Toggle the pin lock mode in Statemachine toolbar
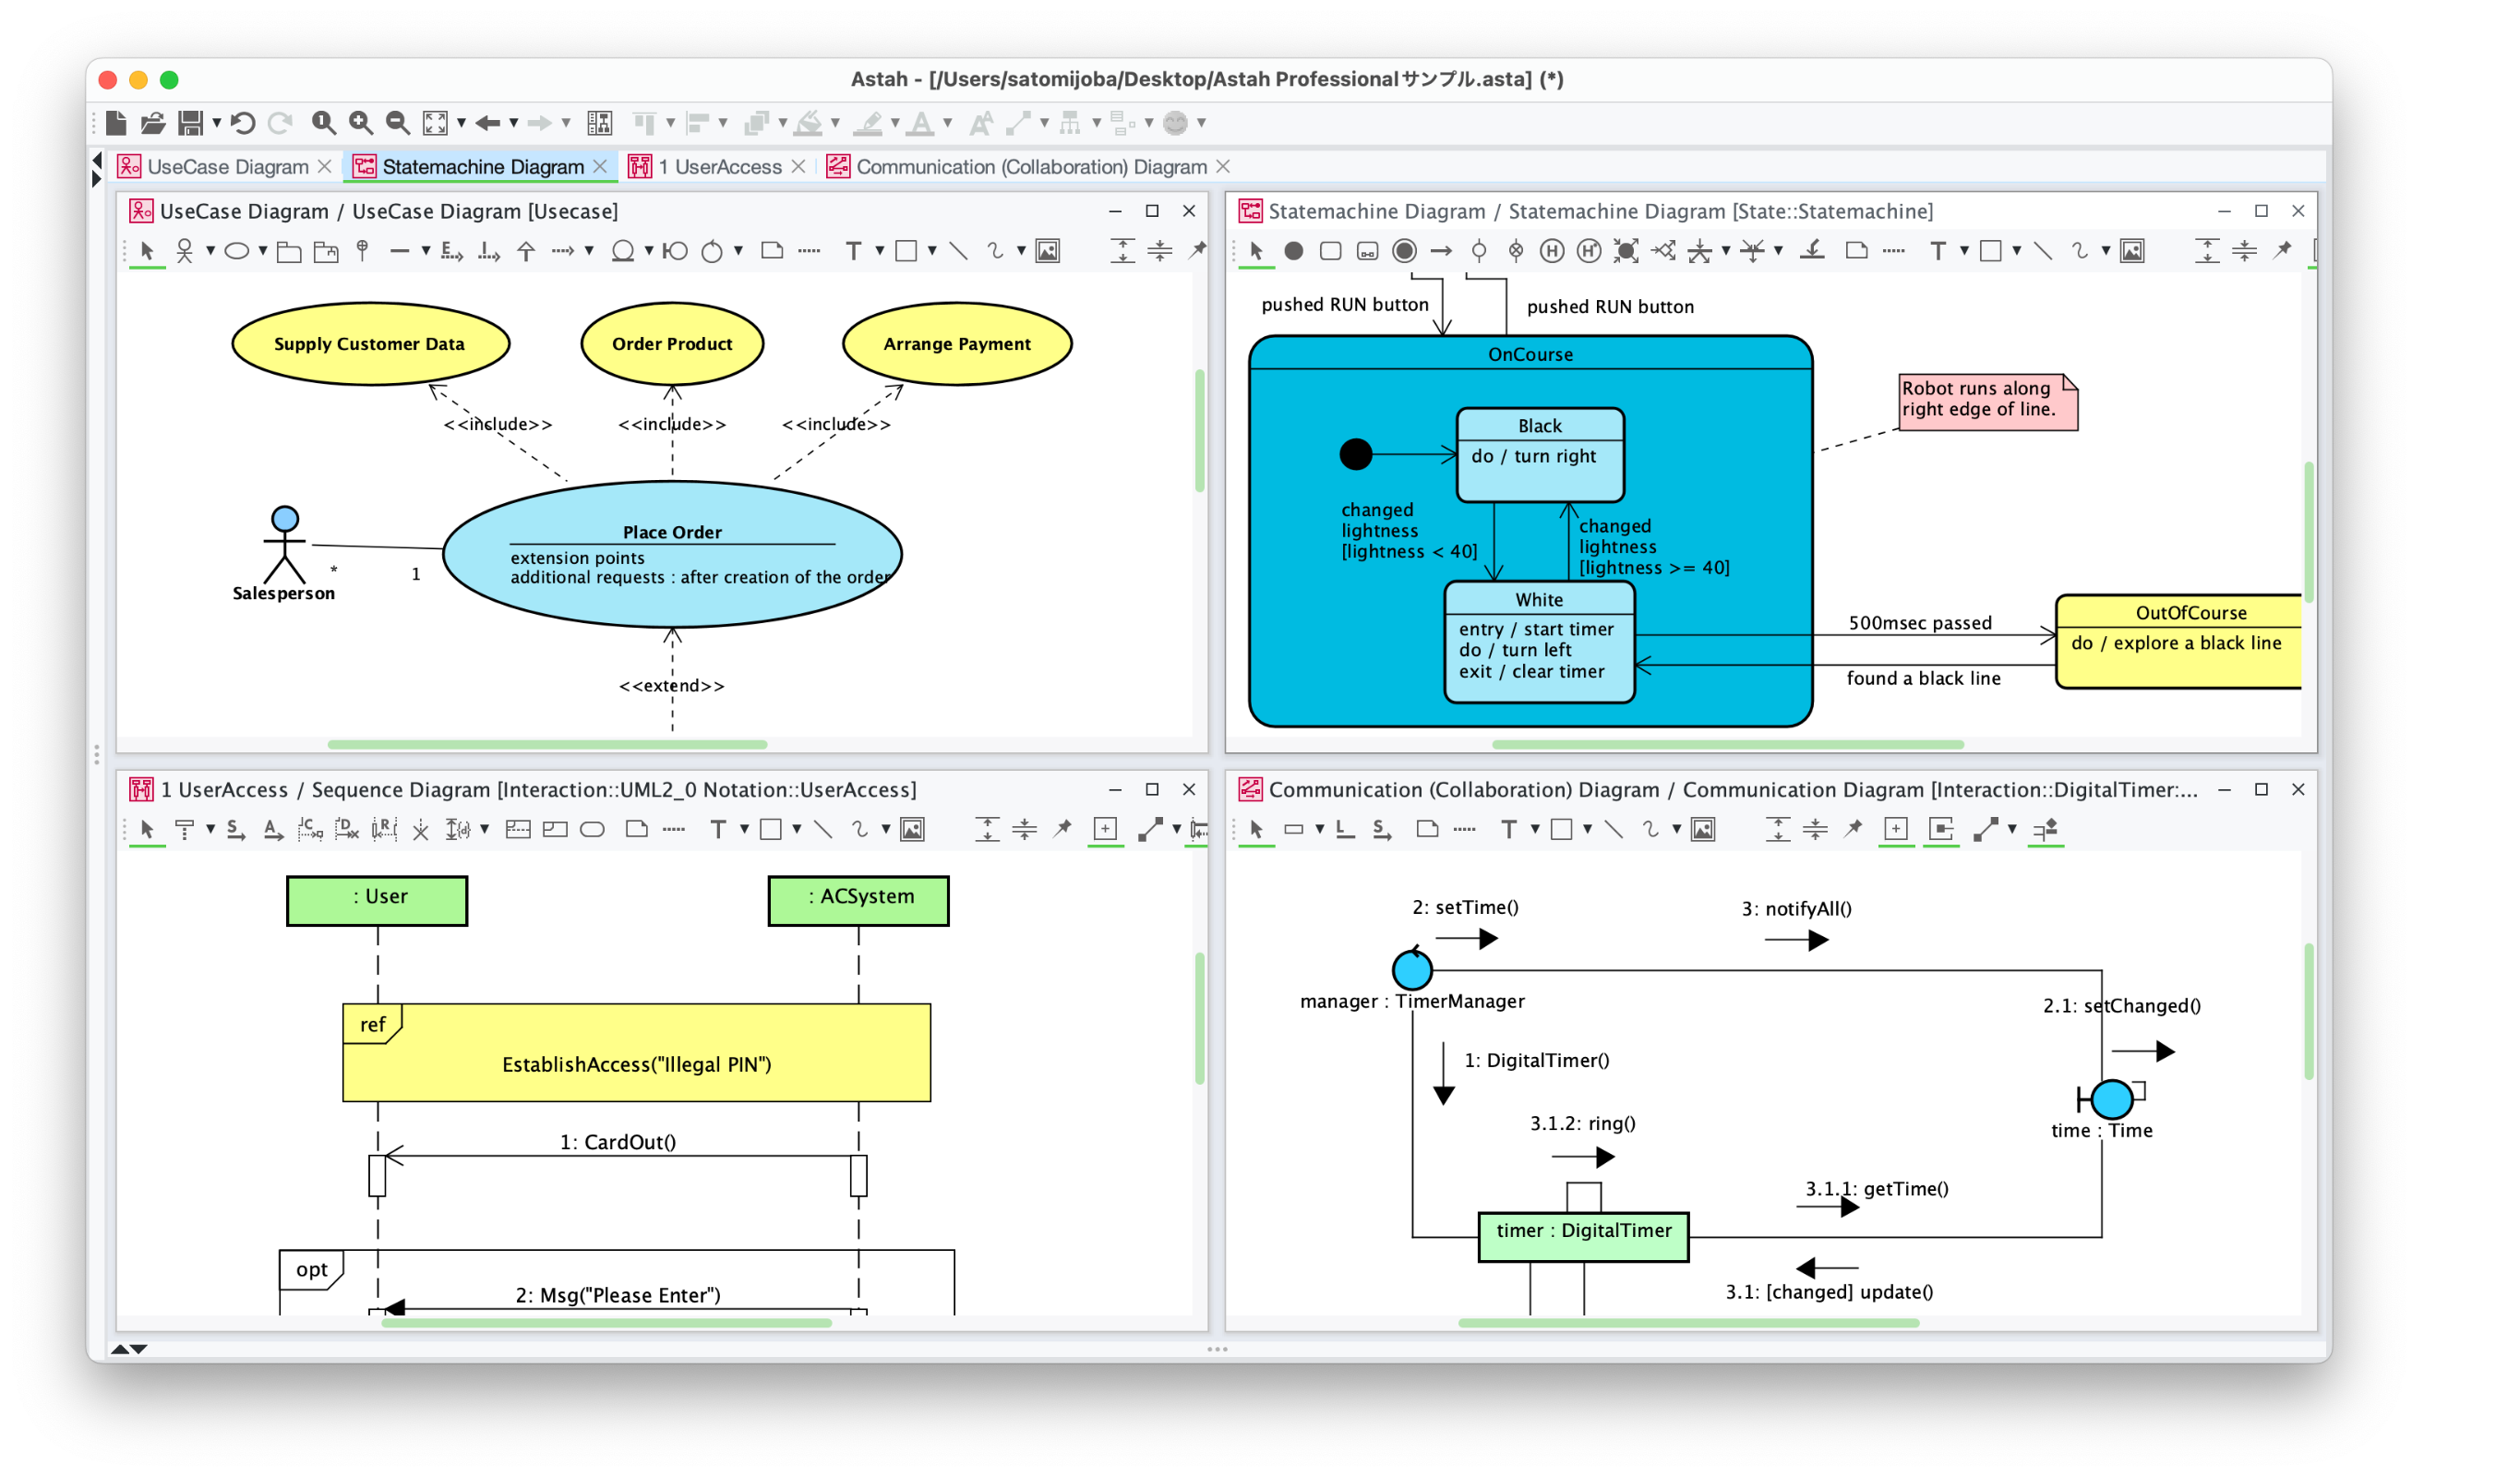 (2283, 251)
